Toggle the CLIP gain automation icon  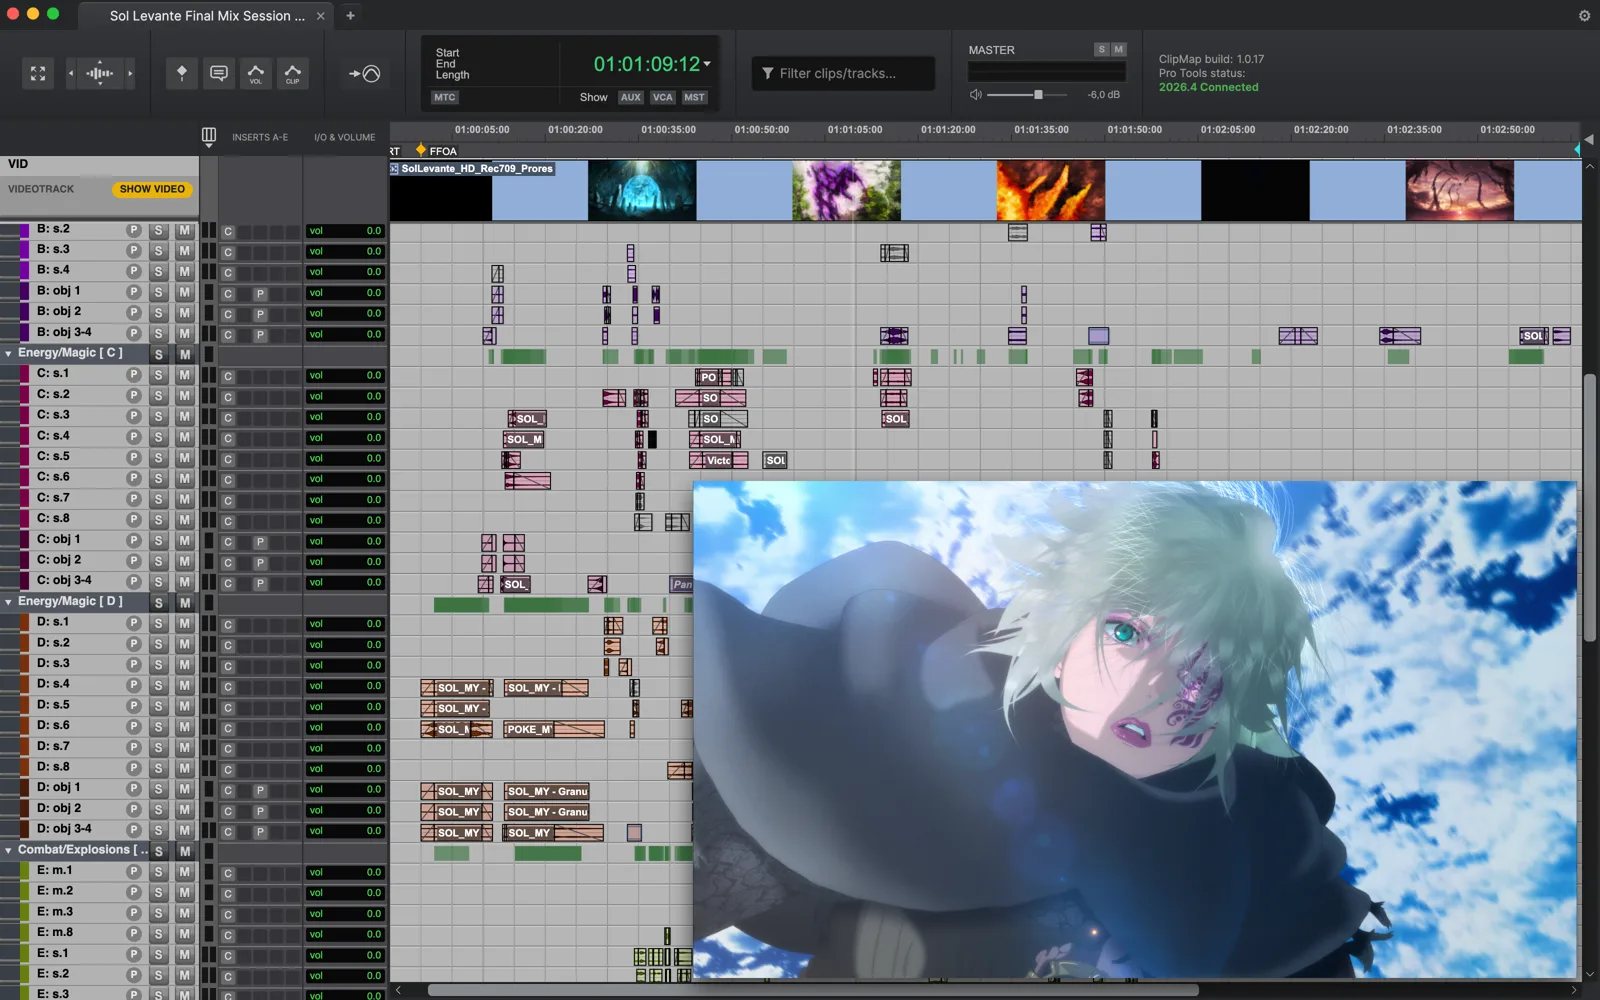point(293,73)
